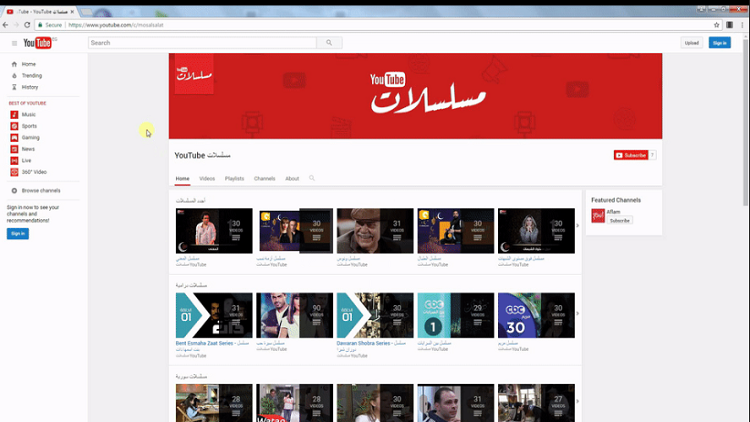Switch to the Videos tab
Image resolution: width=750 pixels, height=422 pixels.
pyautogui.click(x=207, y=178)
